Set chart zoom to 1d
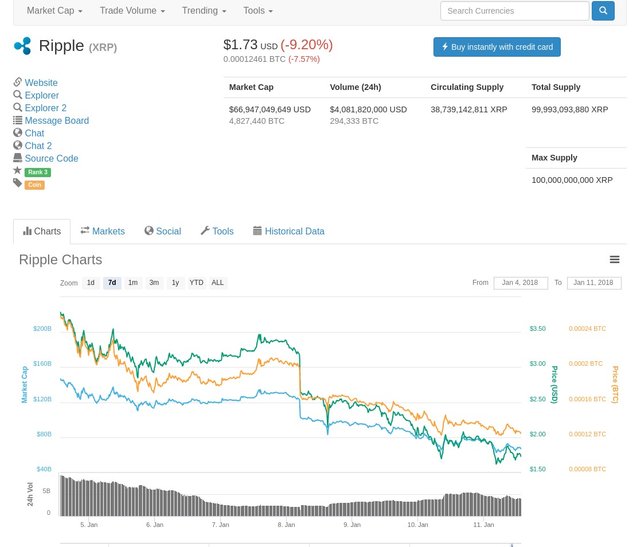This screenshot has width=640, height=547. pyautogui.click(x=91, y=283)
